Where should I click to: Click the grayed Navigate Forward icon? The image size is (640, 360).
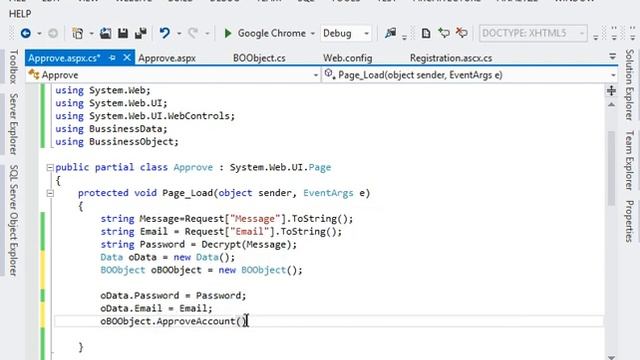point(53,33)
